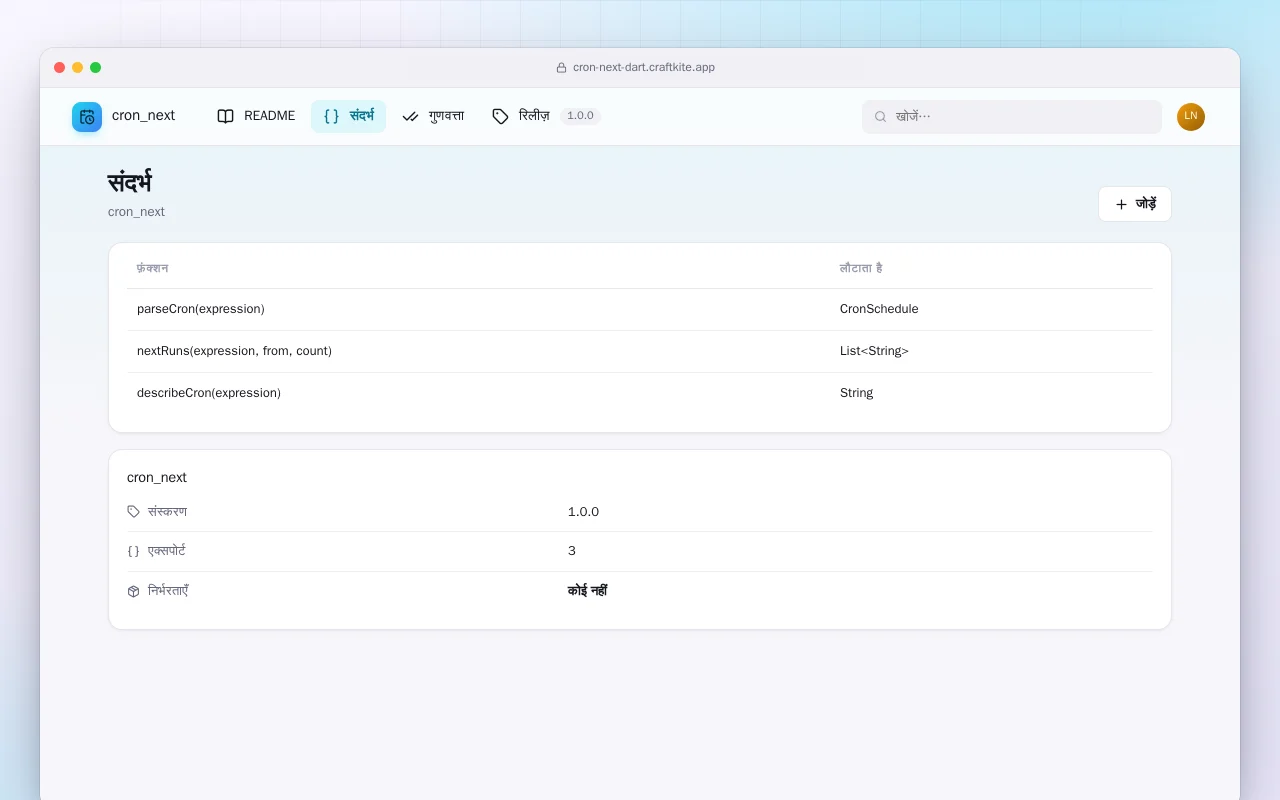Click the package icon next to निर्भरताएँ

pyautogui.click(x=134, y=591)
